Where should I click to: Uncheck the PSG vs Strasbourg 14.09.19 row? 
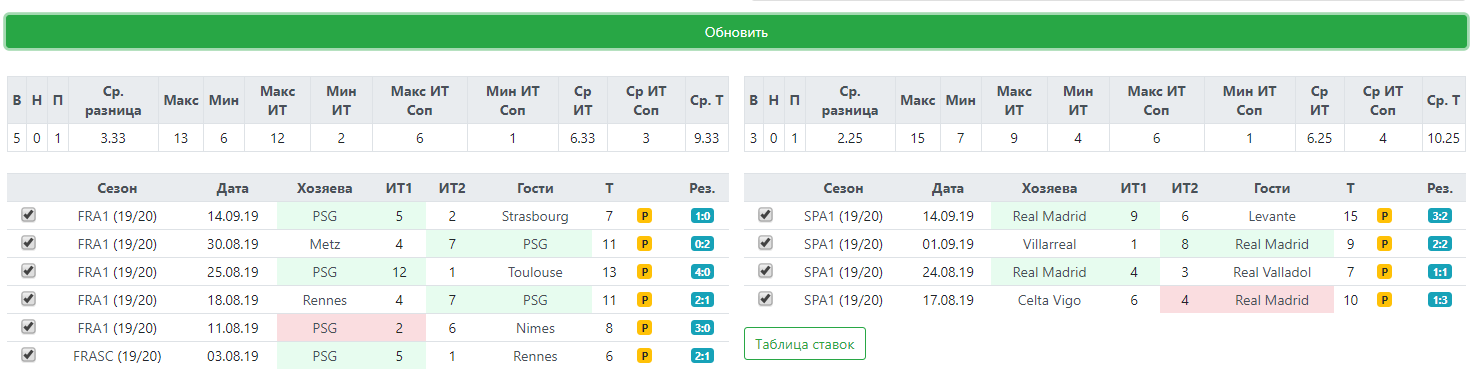click(x=28, y=215)
